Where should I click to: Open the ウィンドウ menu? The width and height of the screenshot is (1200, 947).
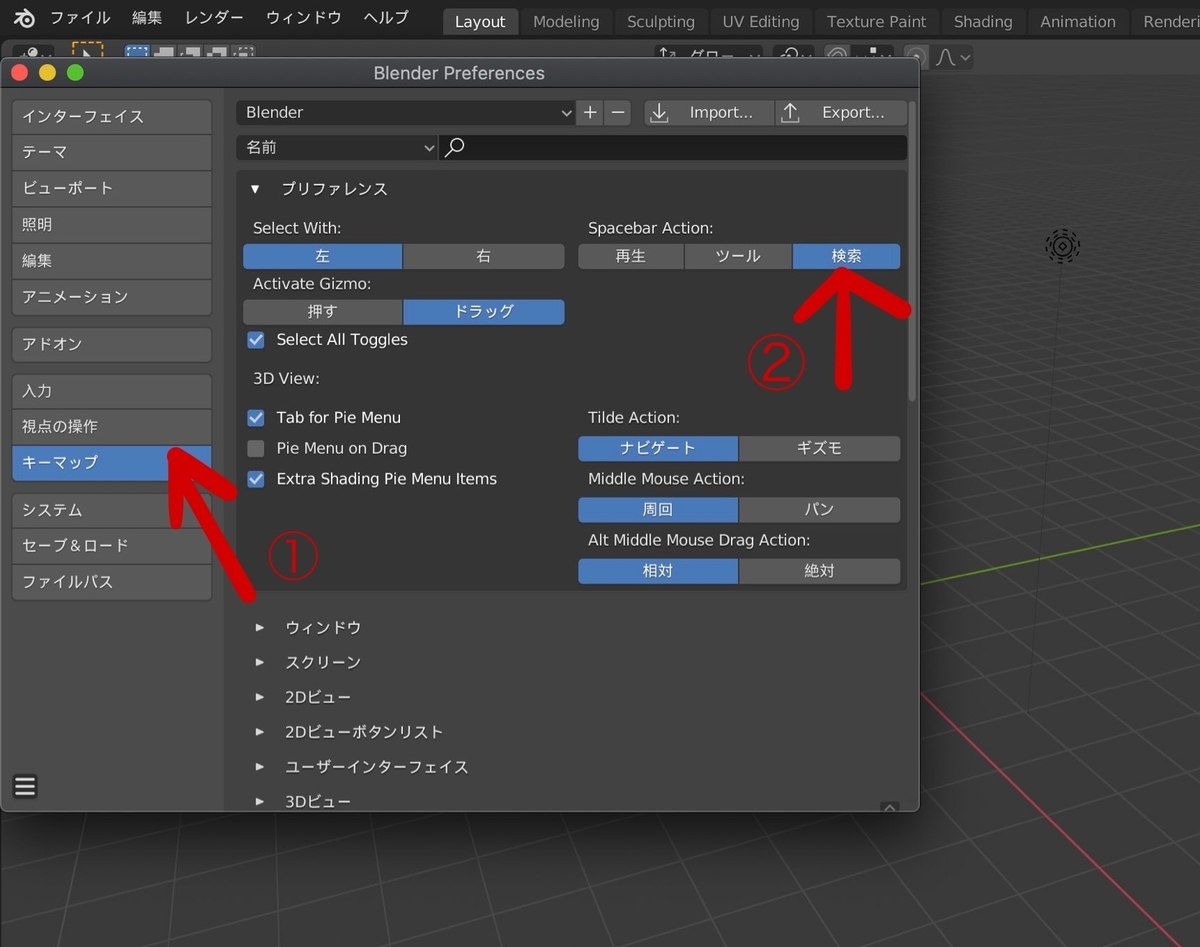click(x=304, y=18)
